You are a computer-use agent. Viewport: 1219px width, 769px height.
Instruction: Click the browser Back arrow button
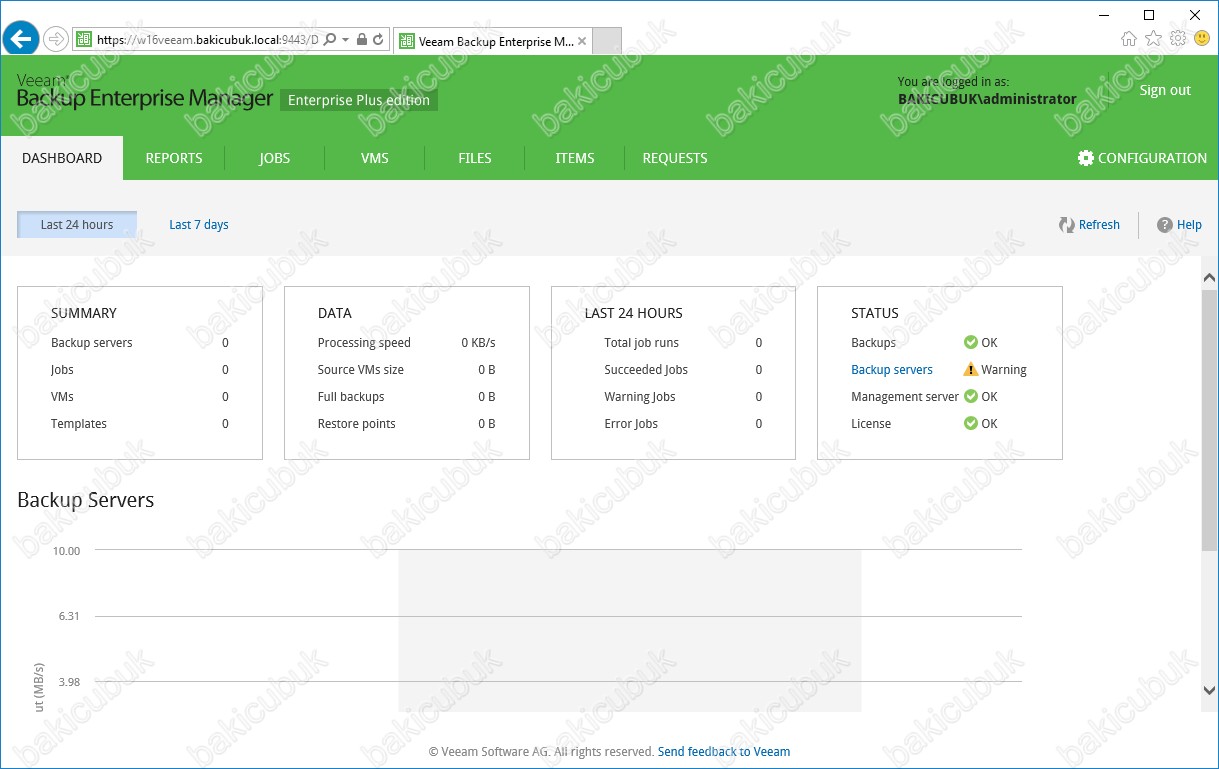pos(21,39)
